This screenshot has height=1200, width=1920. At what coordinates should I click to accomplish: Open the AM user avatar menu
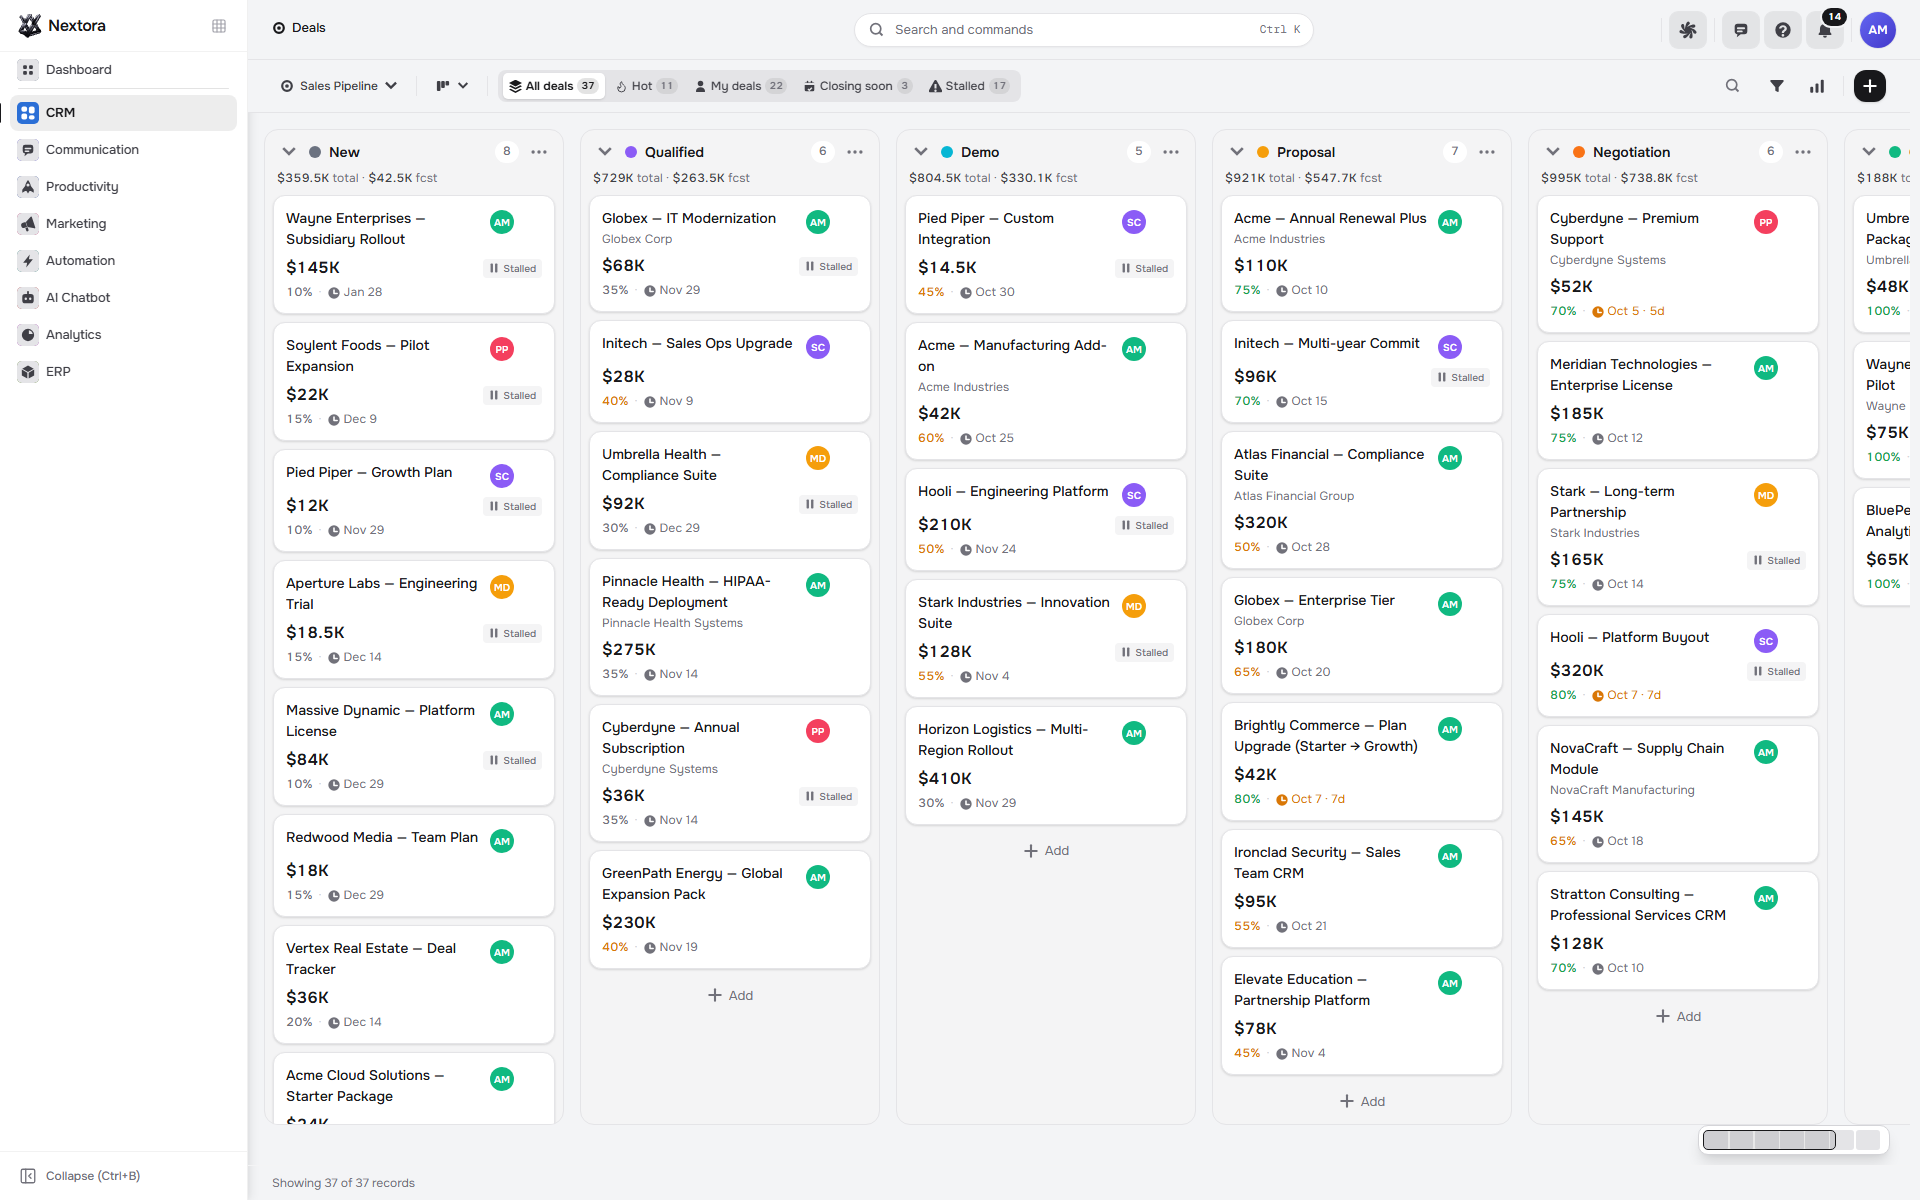coord(1878,30)
